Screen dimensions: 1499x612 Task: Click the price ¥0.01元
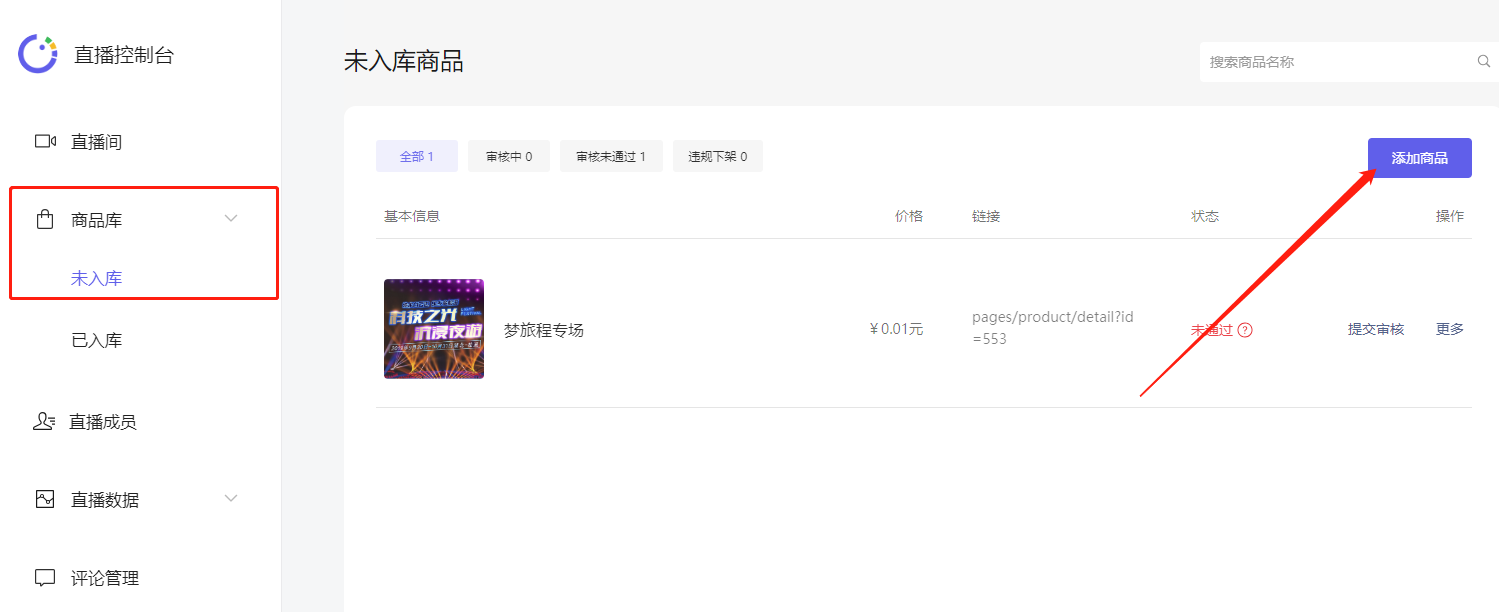tap(896, 329)
